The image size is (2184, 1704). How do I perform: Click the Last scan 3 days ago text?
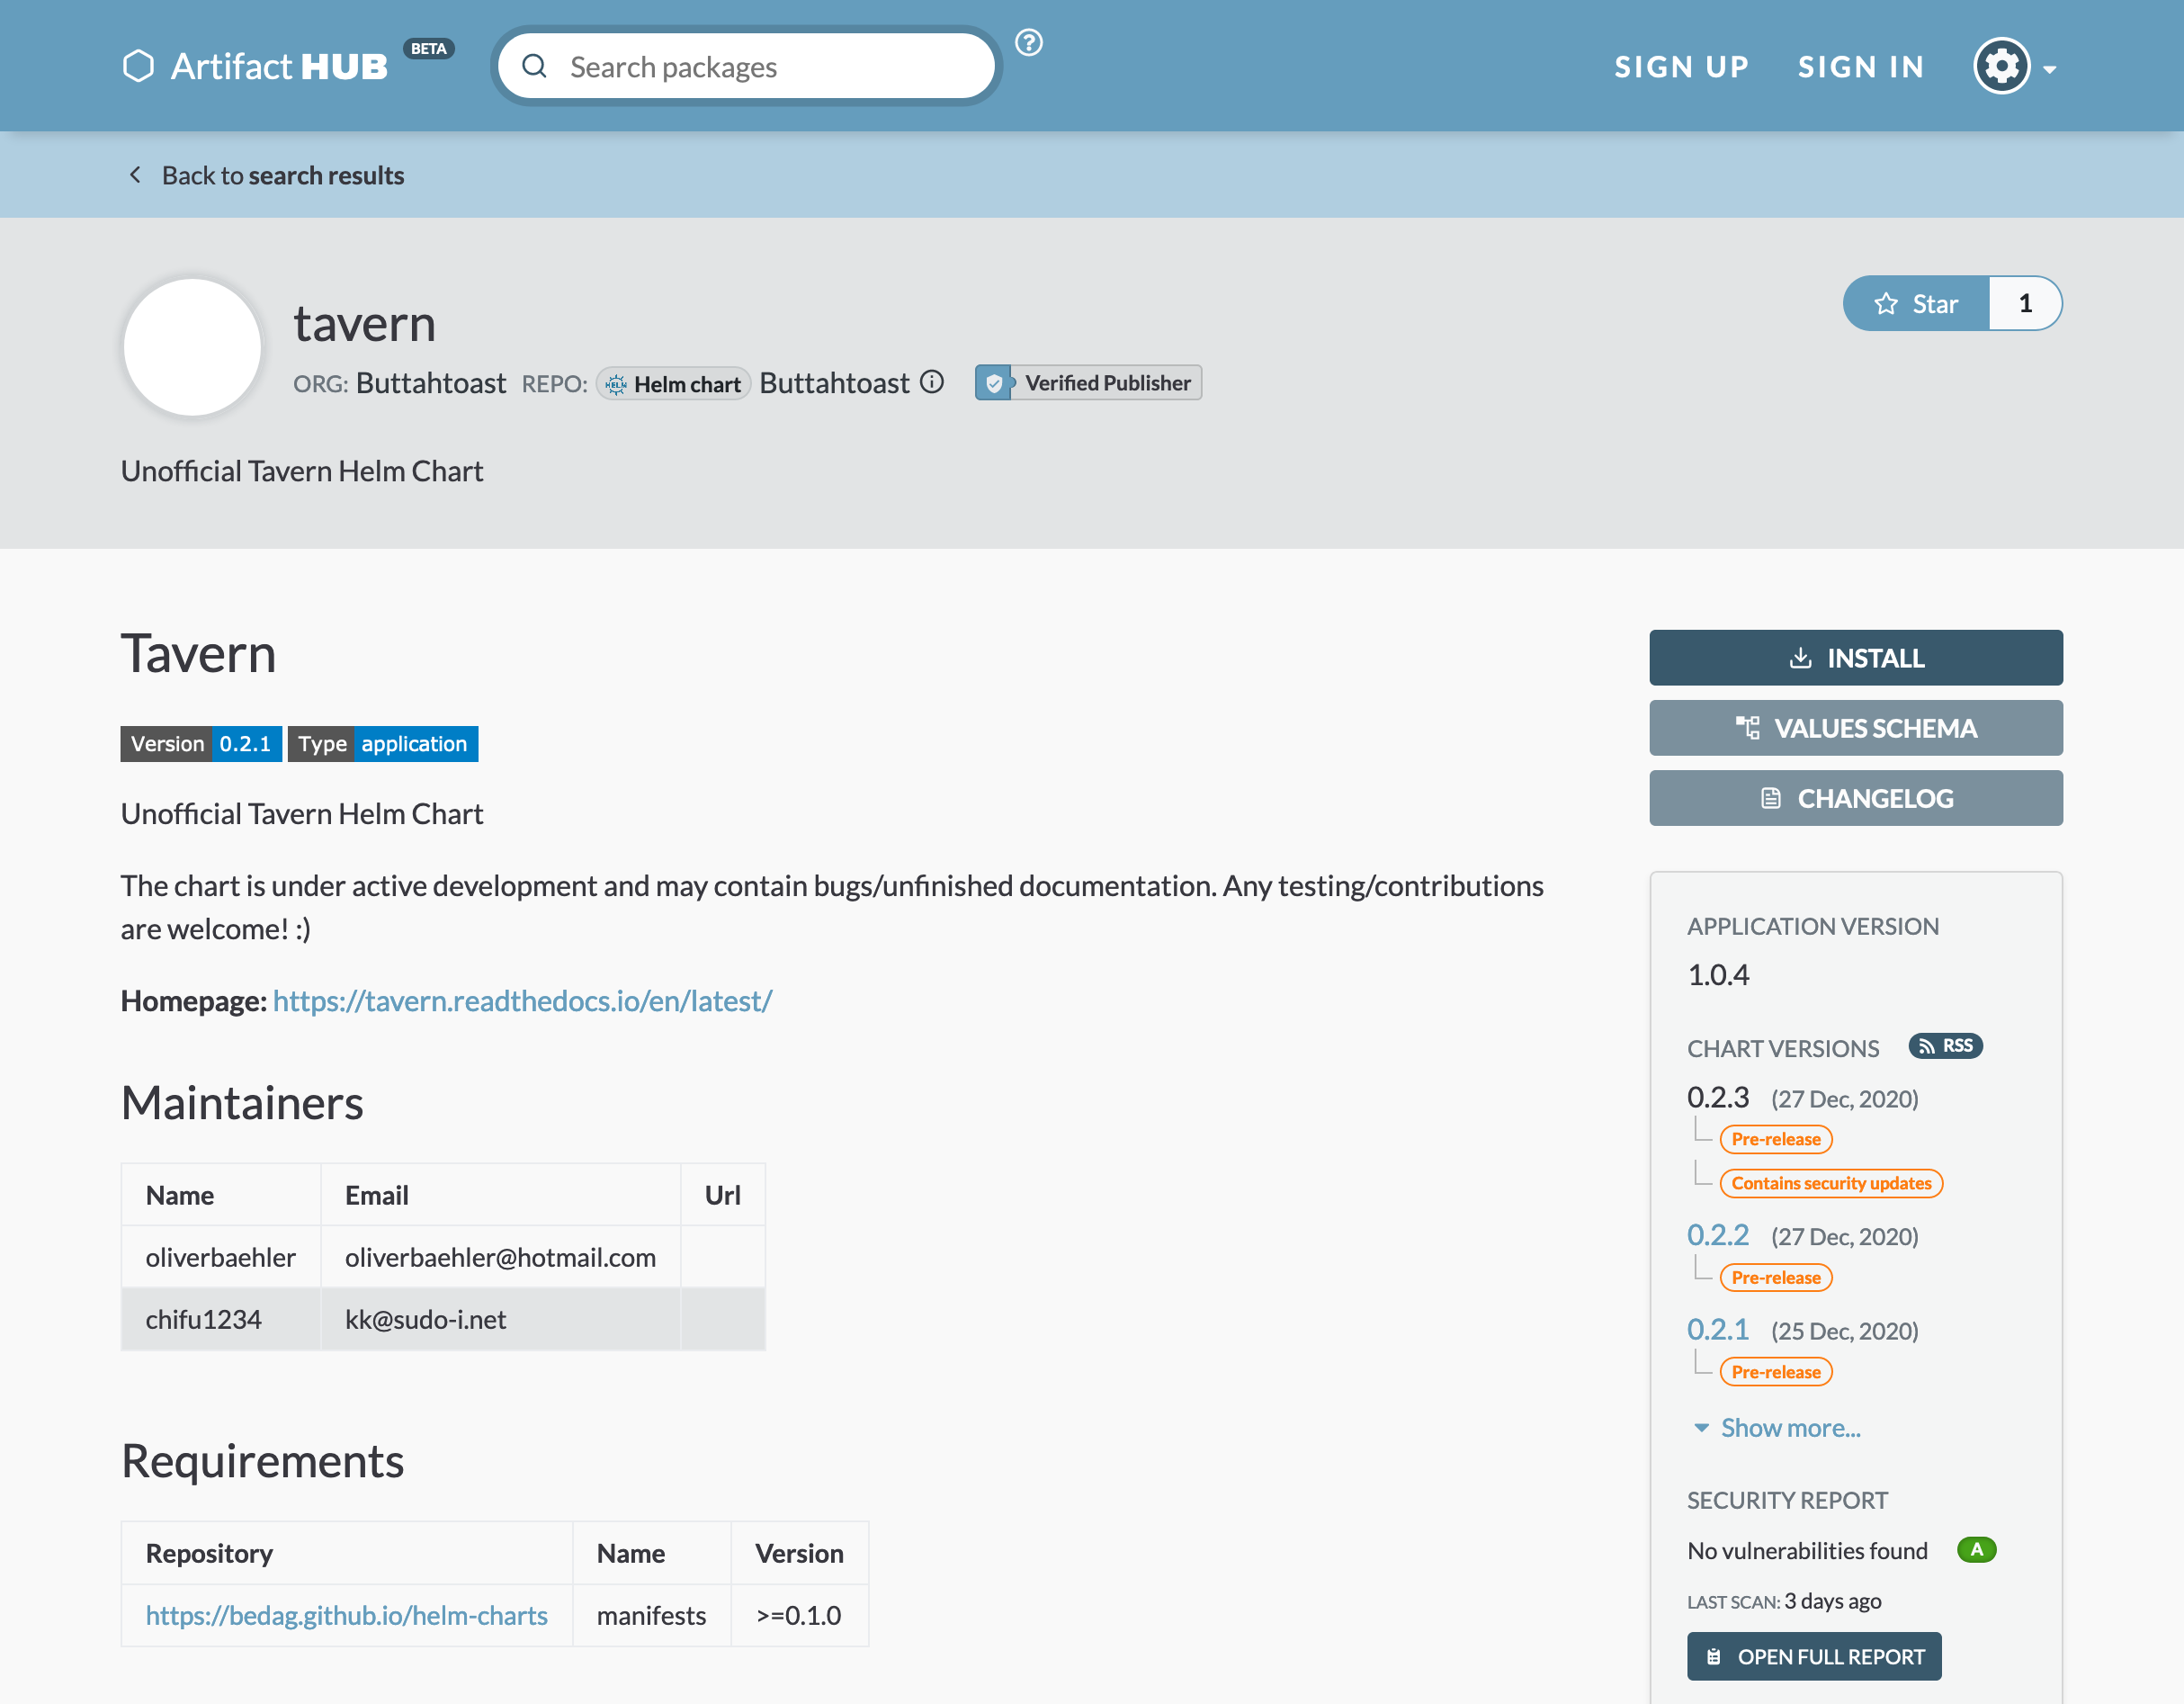[x=1784, y=1601]
